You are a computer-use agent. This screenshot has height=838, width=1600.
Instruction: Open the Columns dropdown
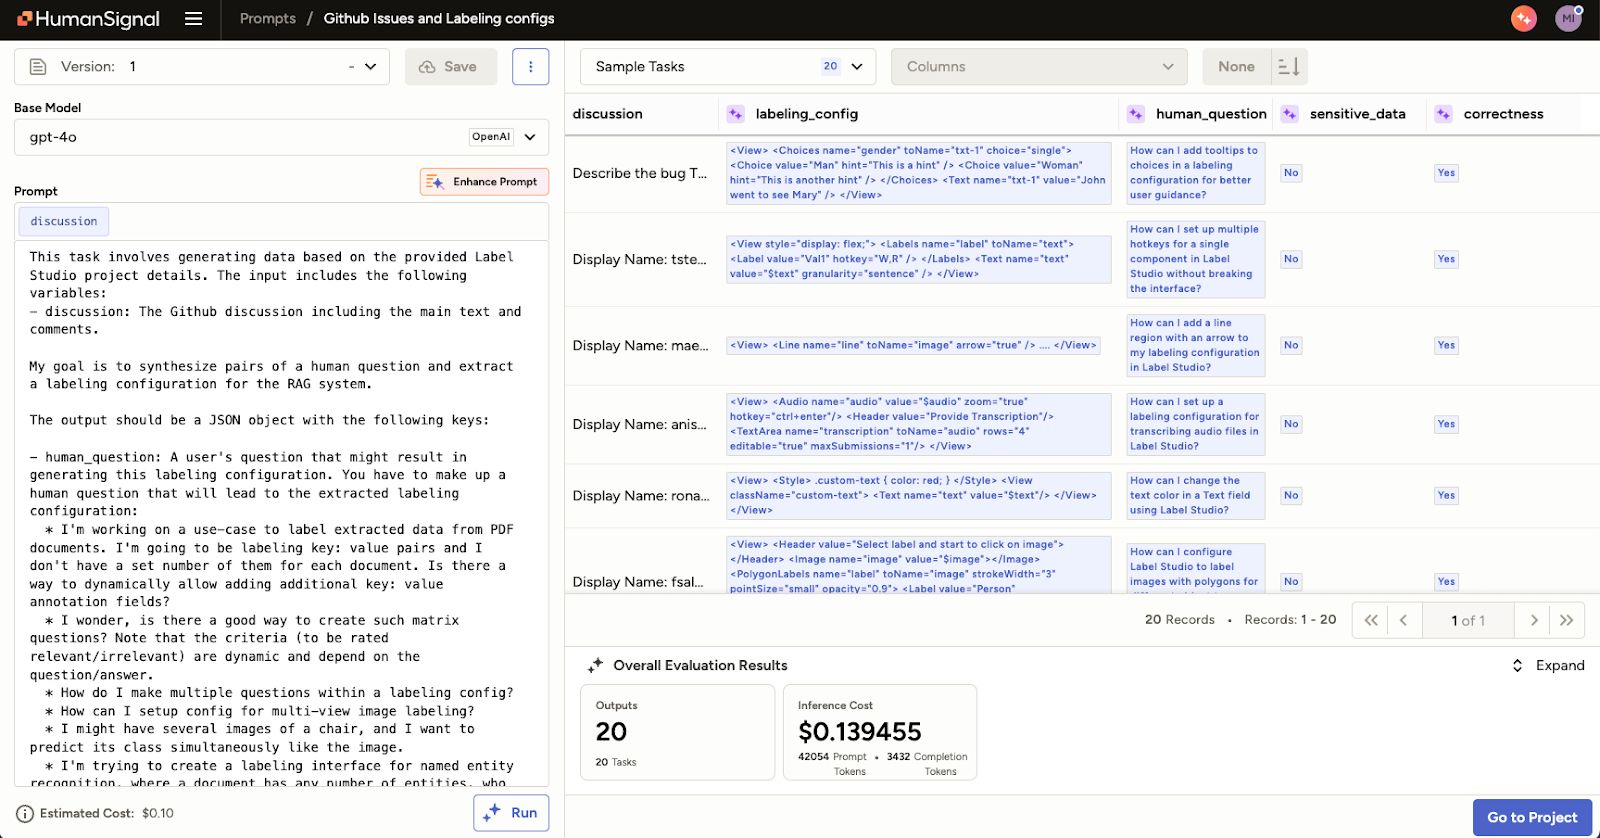pos(1038,67)
